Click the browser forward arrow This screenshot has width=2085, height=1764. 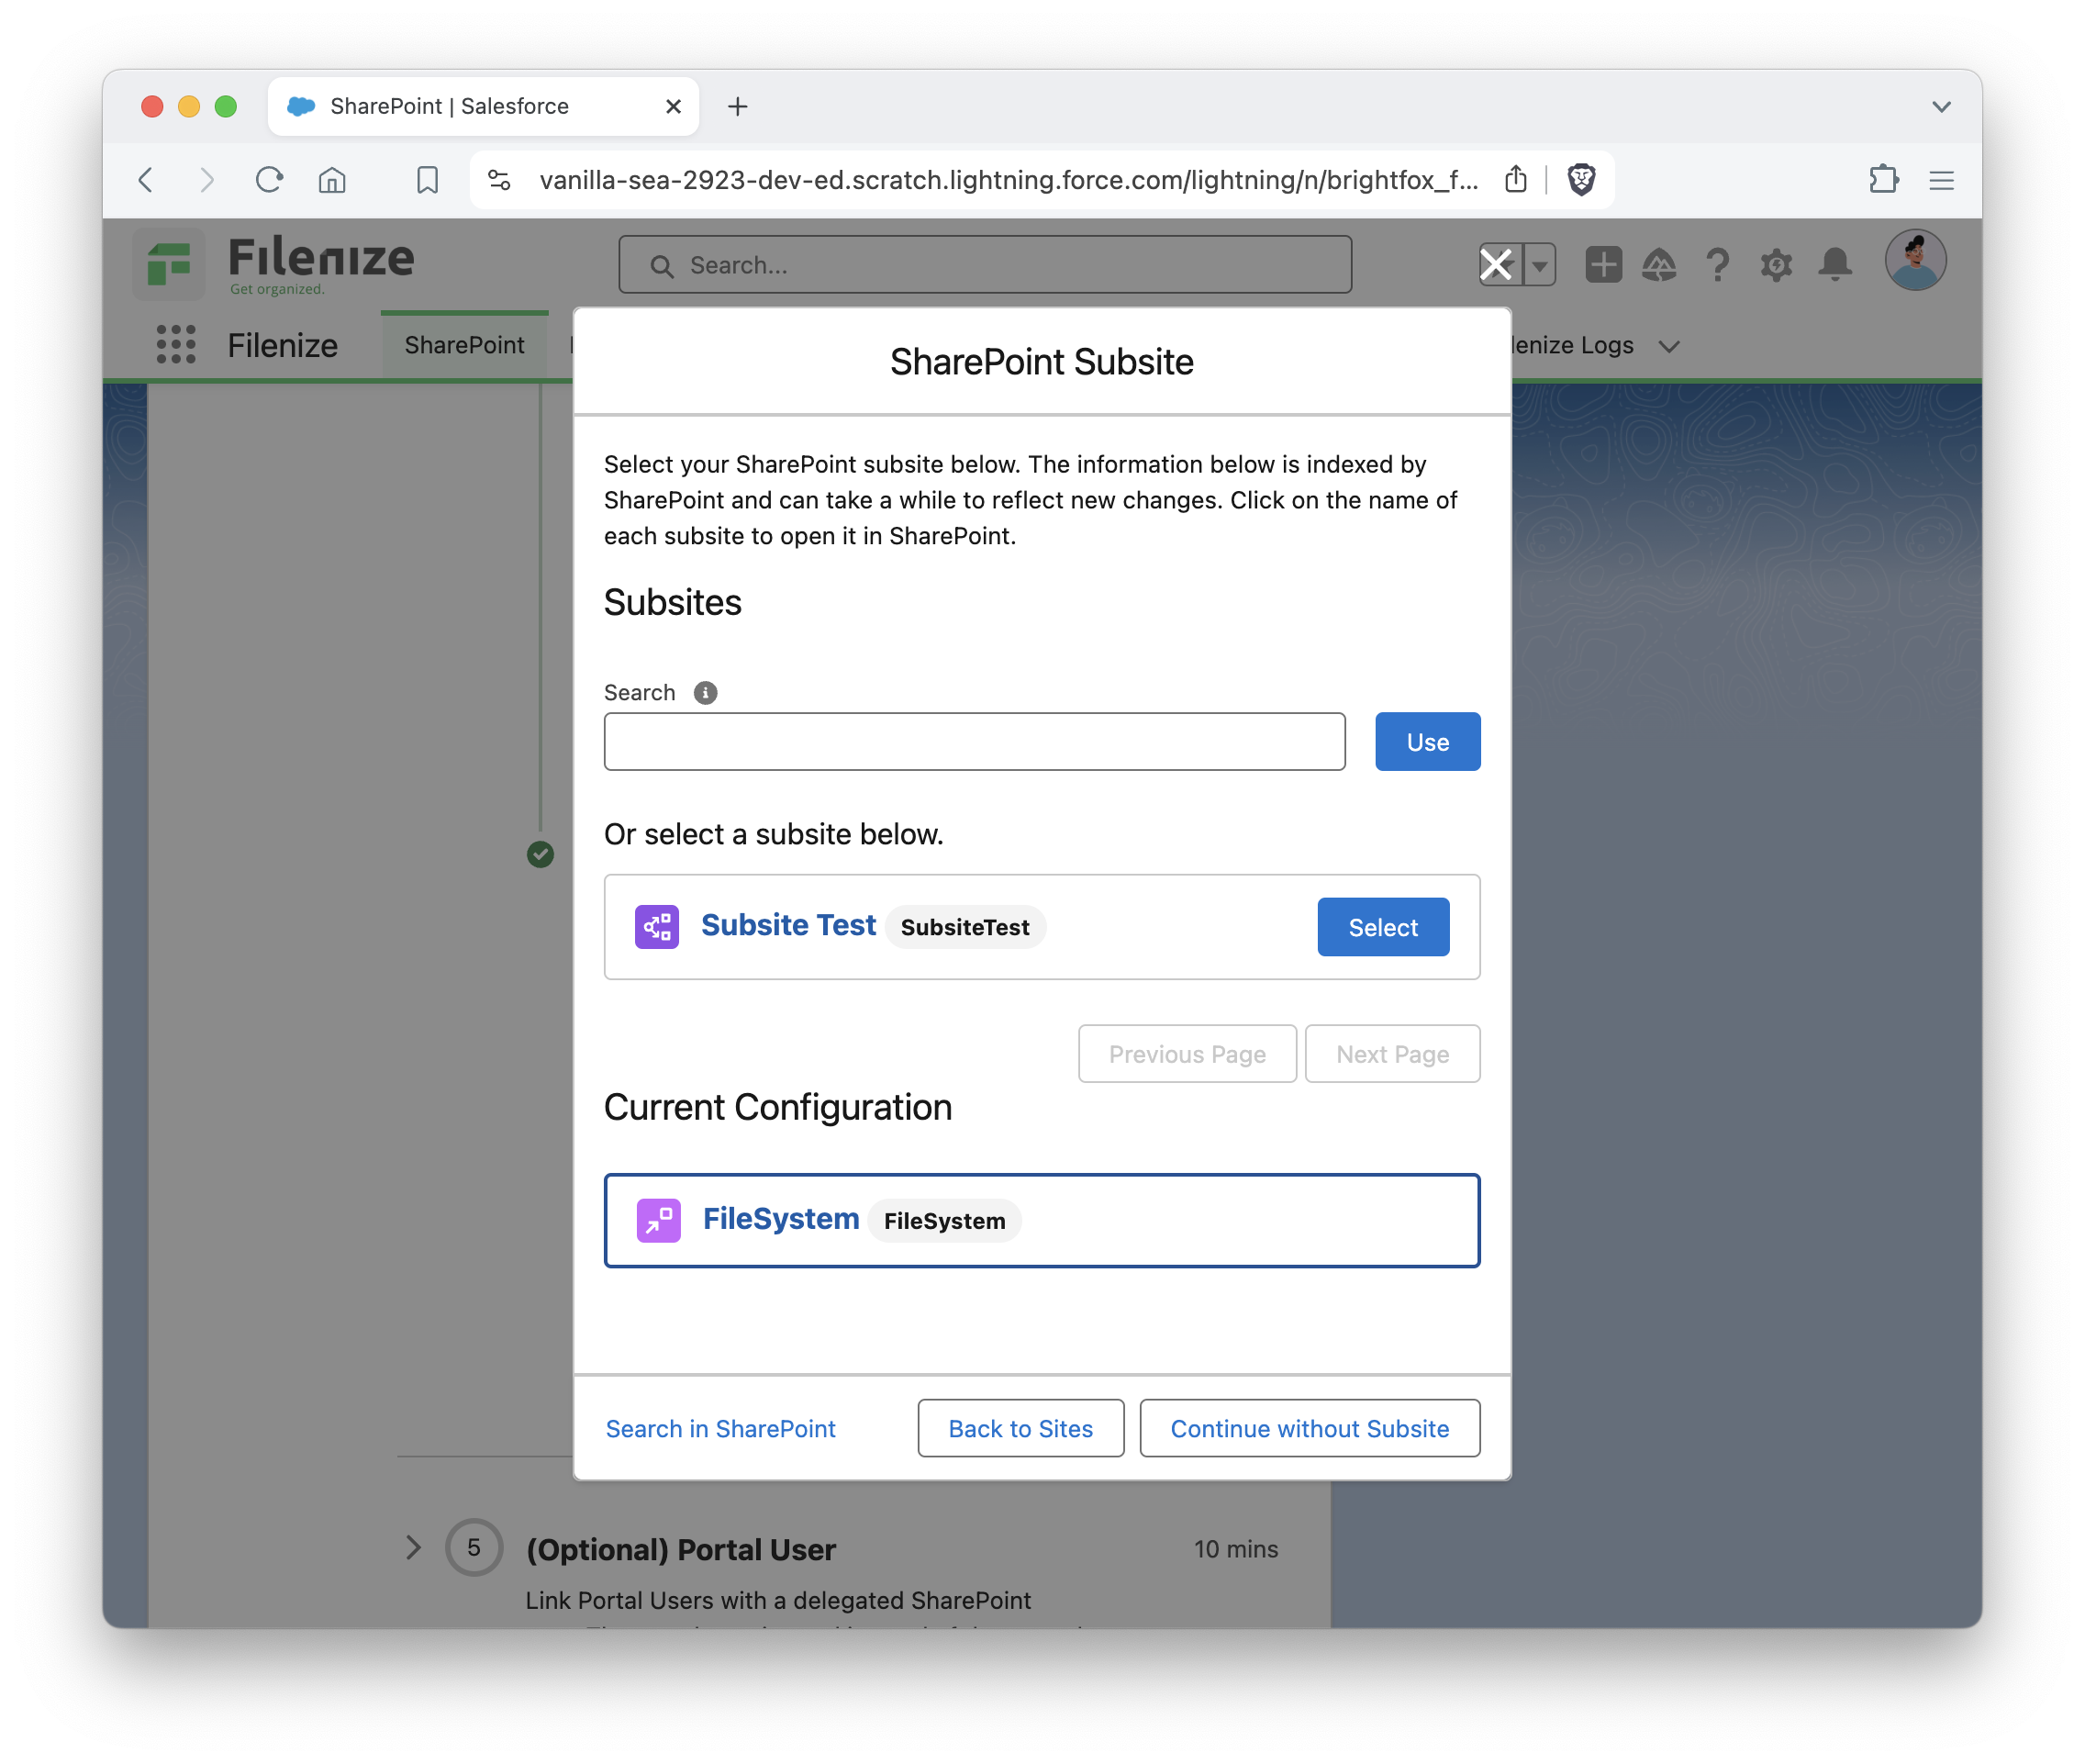[206, 180]
